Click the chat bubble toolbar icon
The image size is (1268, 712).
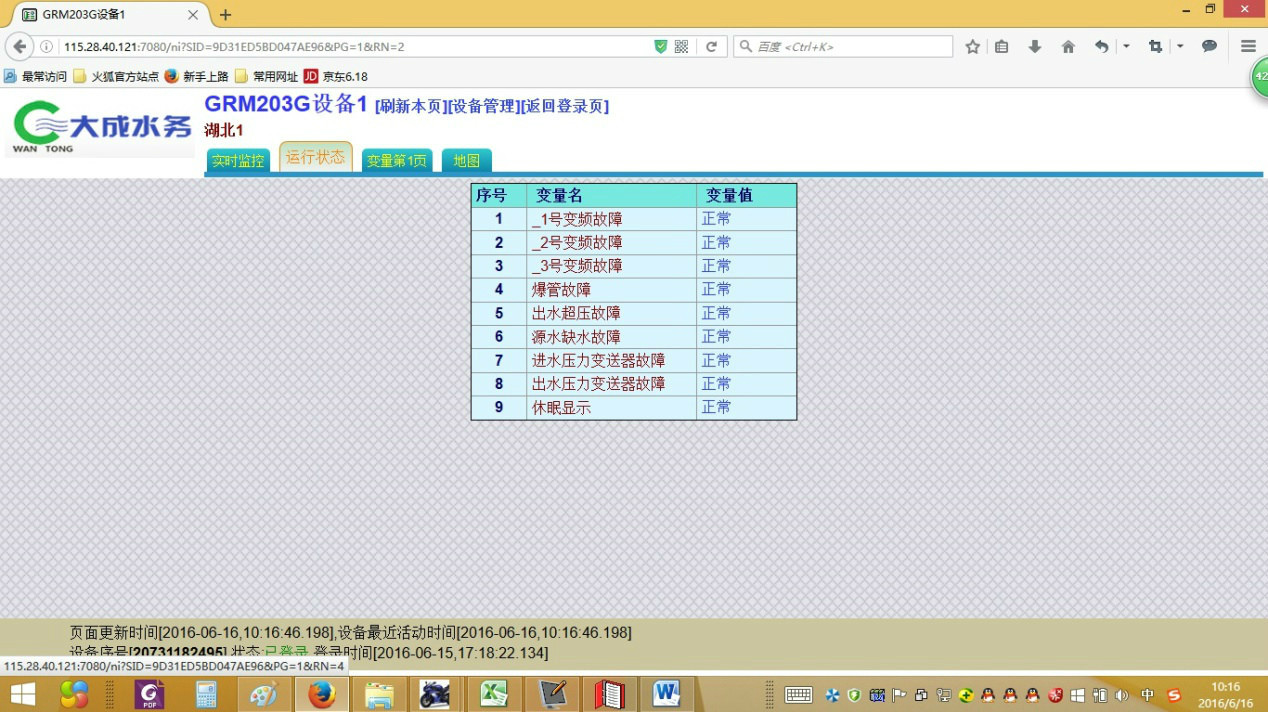coord(1209,47)
